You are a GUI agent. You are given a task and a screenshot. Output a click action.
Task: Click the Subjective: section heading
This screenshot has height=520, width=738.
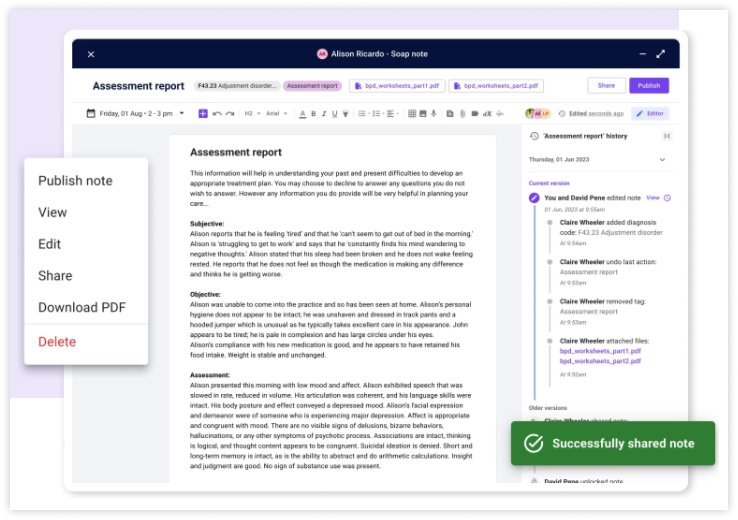(x=207, y=224)
